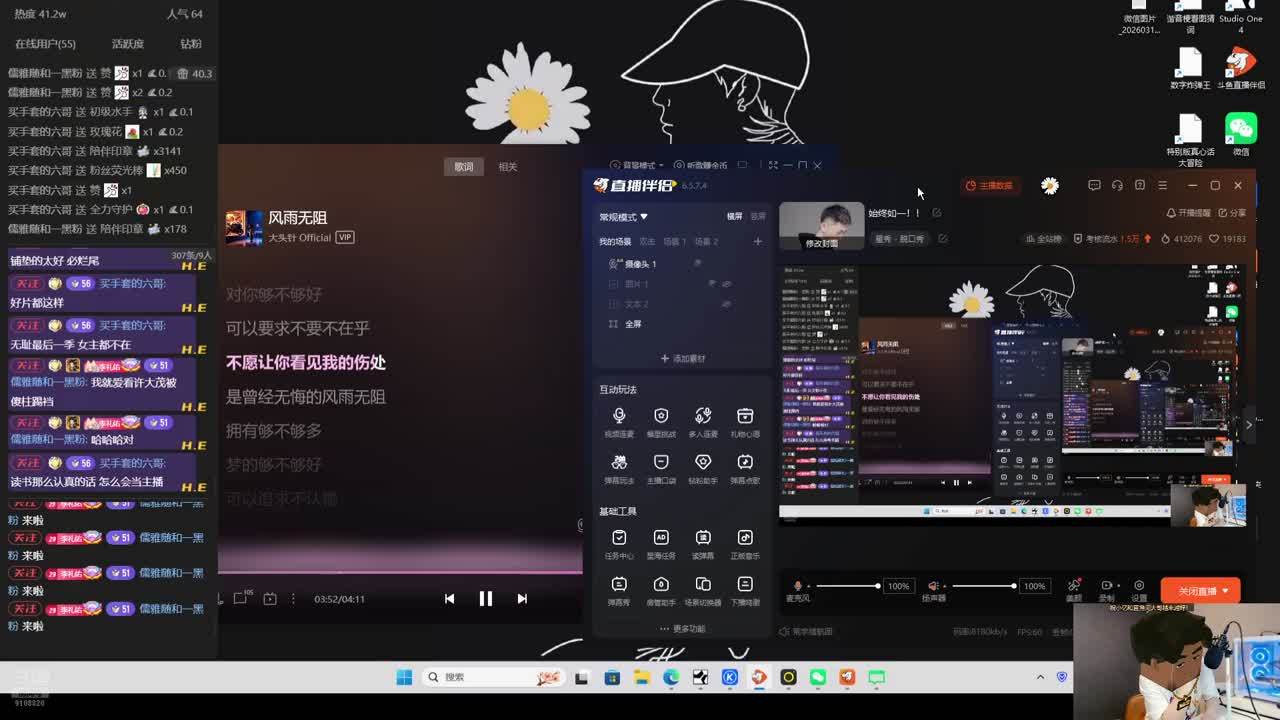Open the 美颜 beauty filter icon
The width and height of the screenshot is (1280, 720).
(1073, 589)
